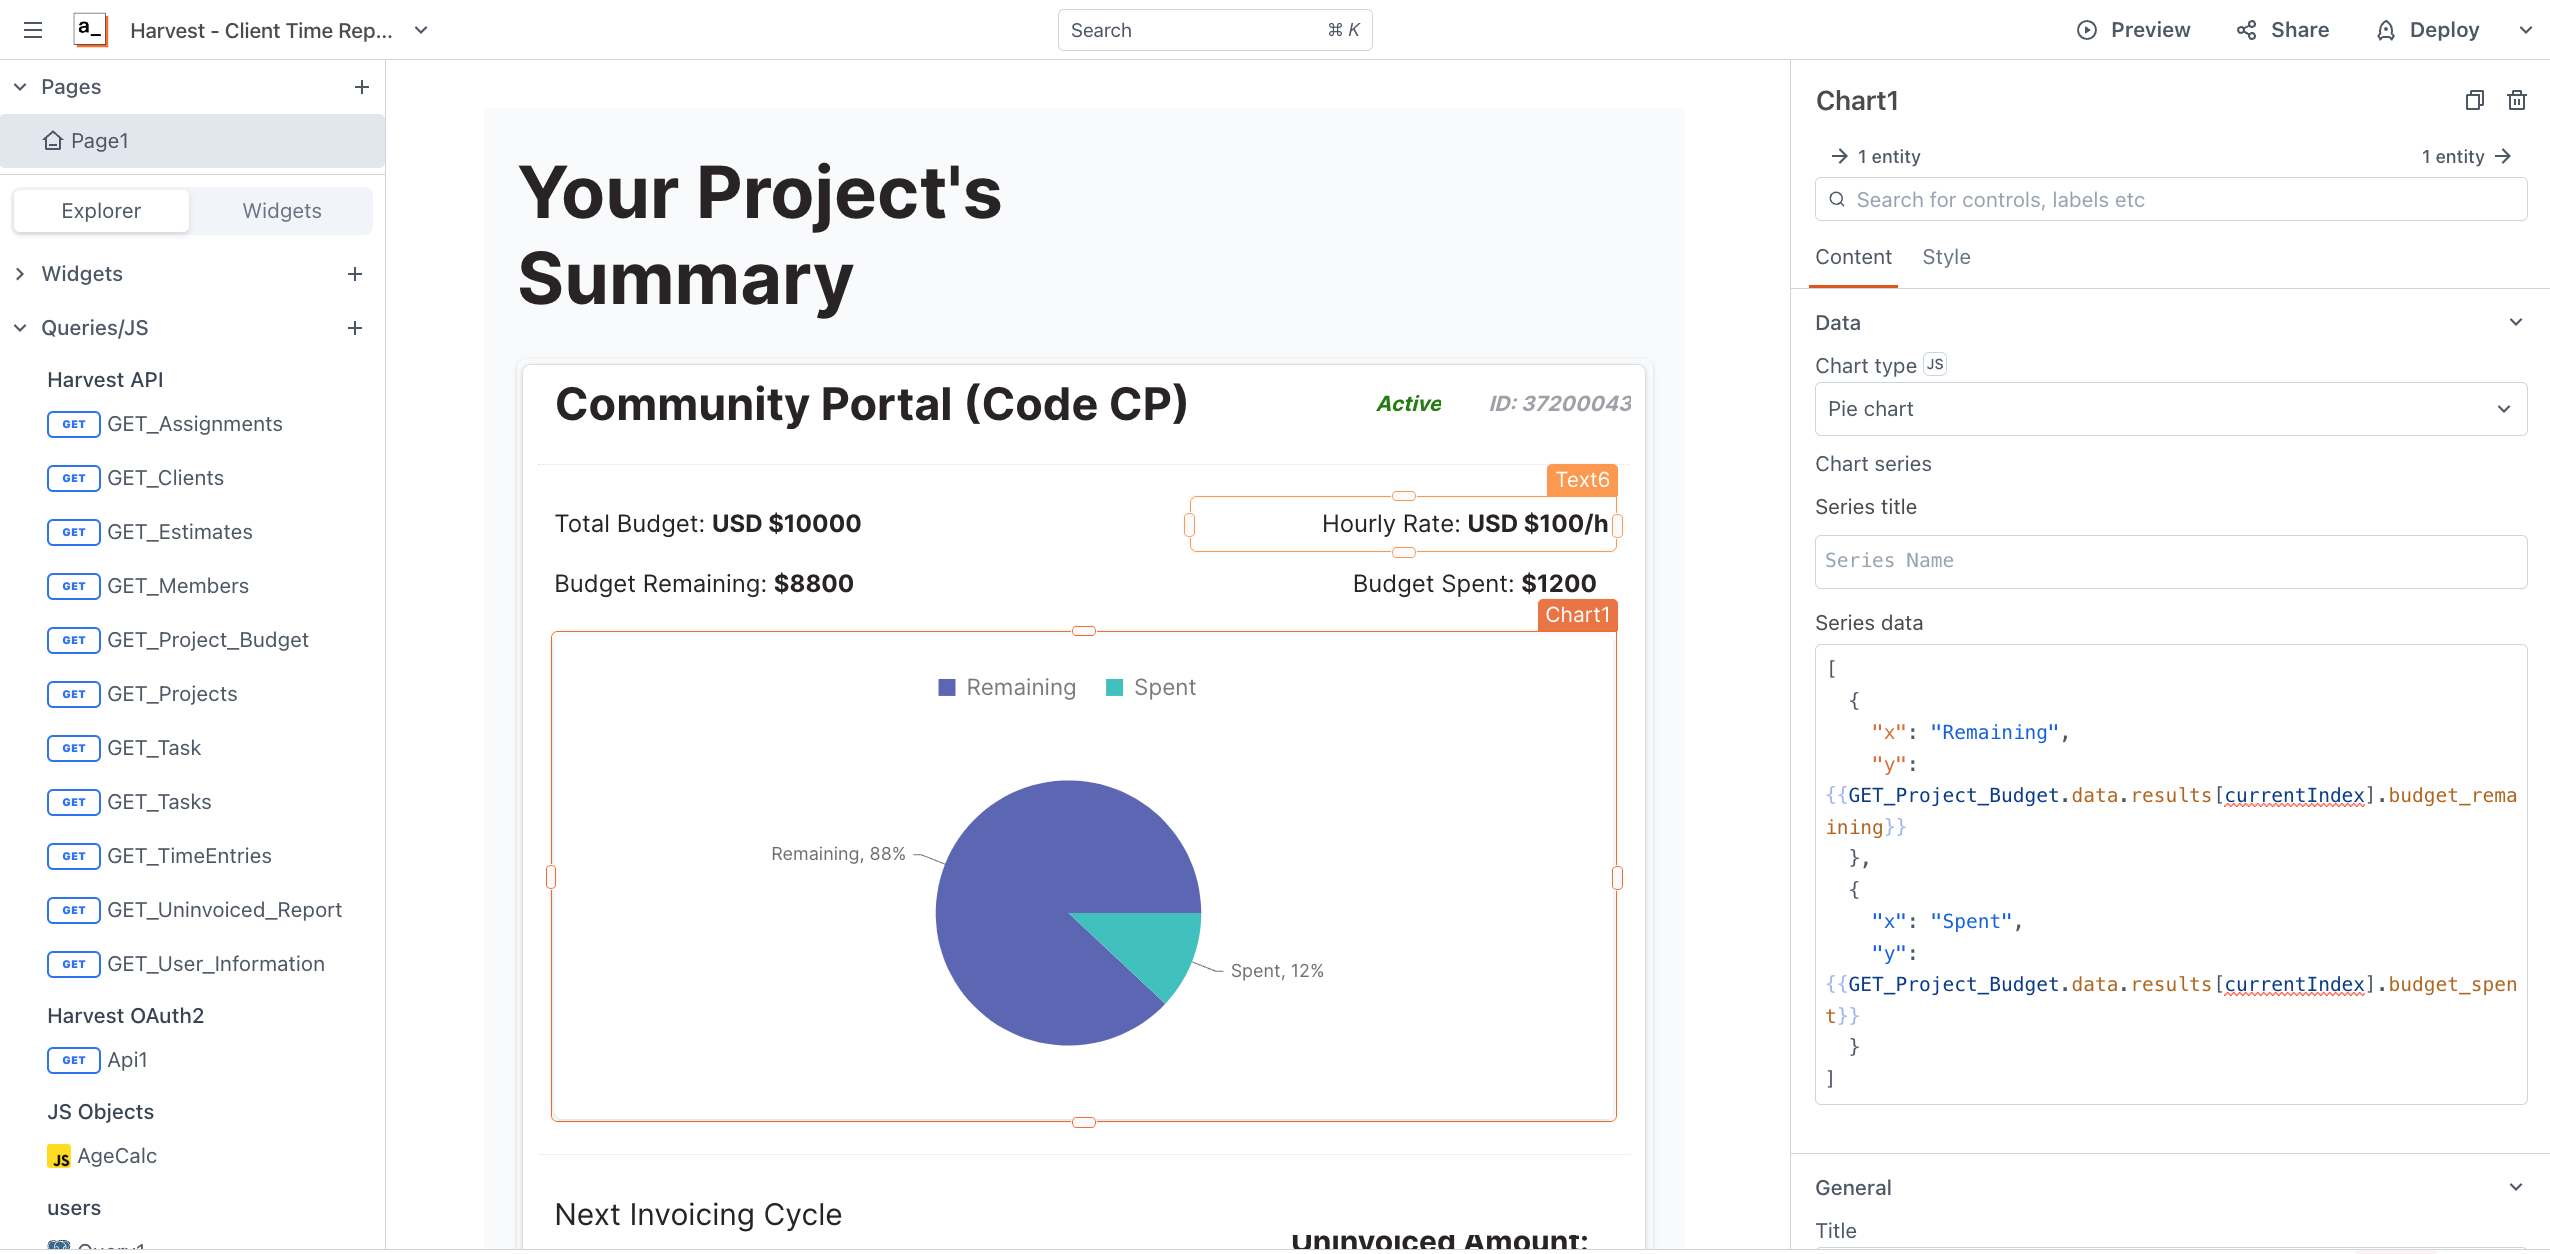The height and width of the screenshot is (1254, 2550).
Task: Expand the Deploy options chevron
Action: point(2526,30)
